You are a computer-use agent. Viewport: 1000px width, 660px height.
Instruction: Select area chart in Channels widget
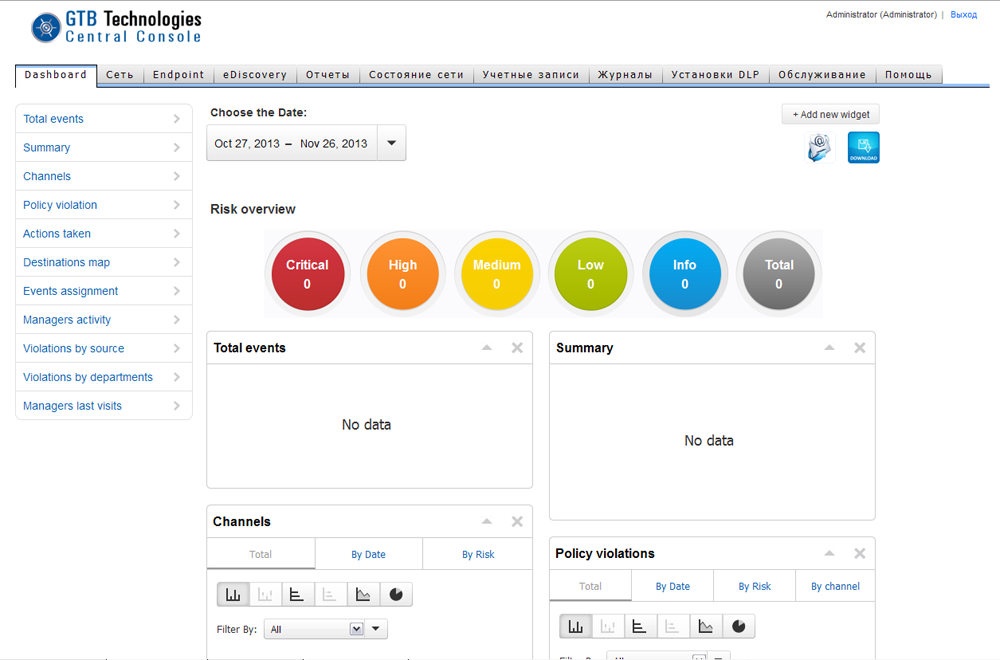[363, 594]
